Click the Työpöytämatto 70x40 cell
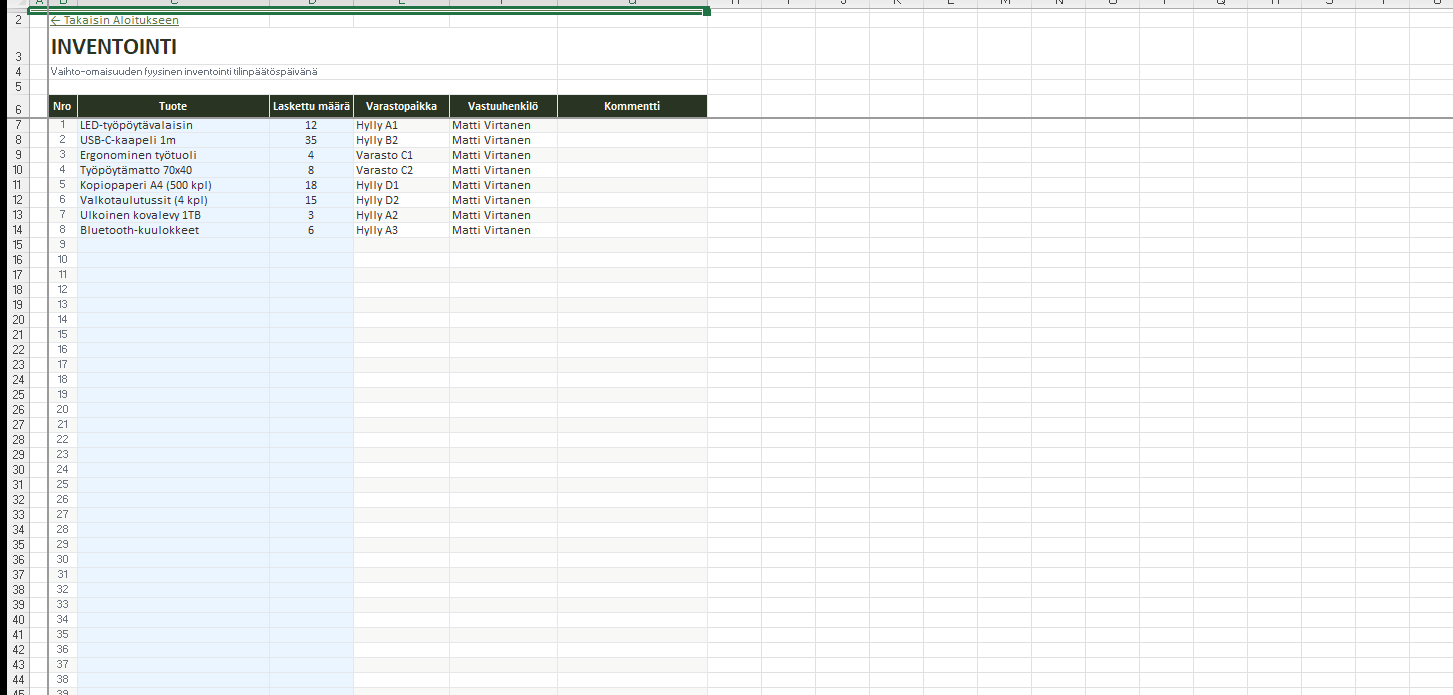The height and width of the screenshot is (695, 1453). [136, 170]
